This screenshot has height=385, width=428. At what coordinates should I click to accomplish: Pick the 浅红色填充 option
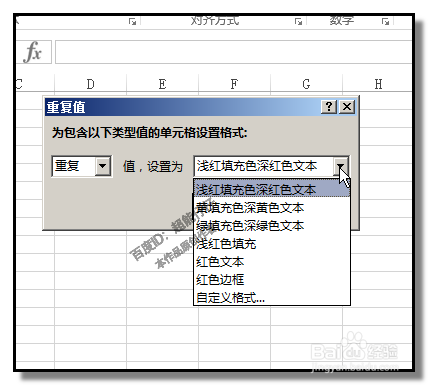click(x=272, y=244)
